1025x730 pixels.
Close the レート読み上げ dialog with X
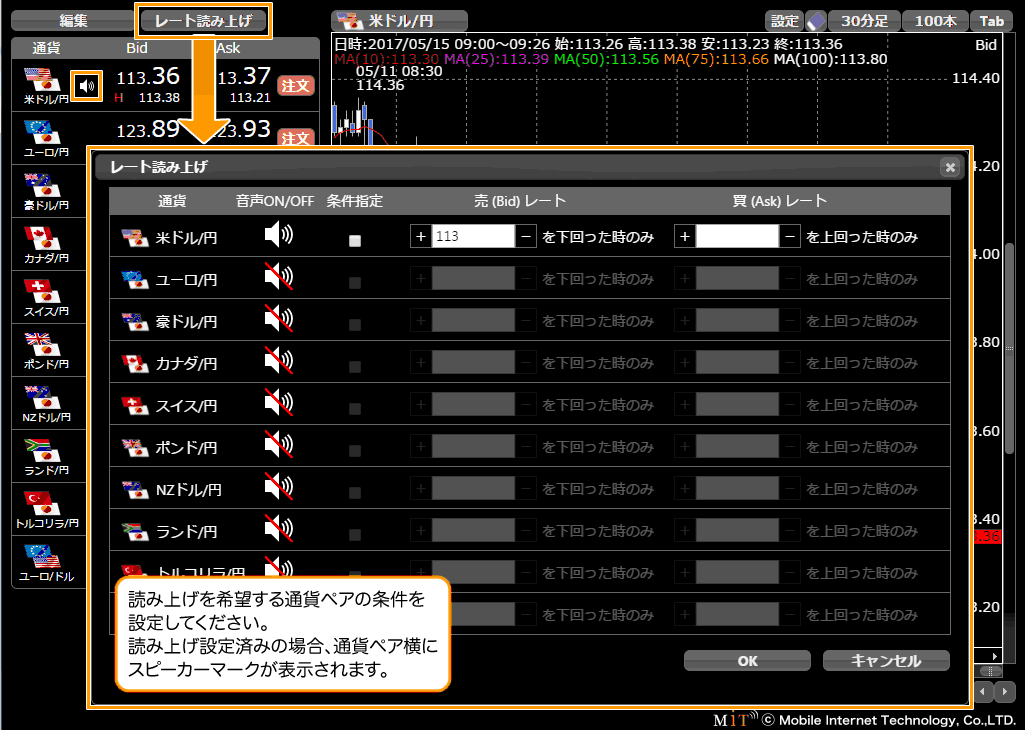tap(950, 167)
